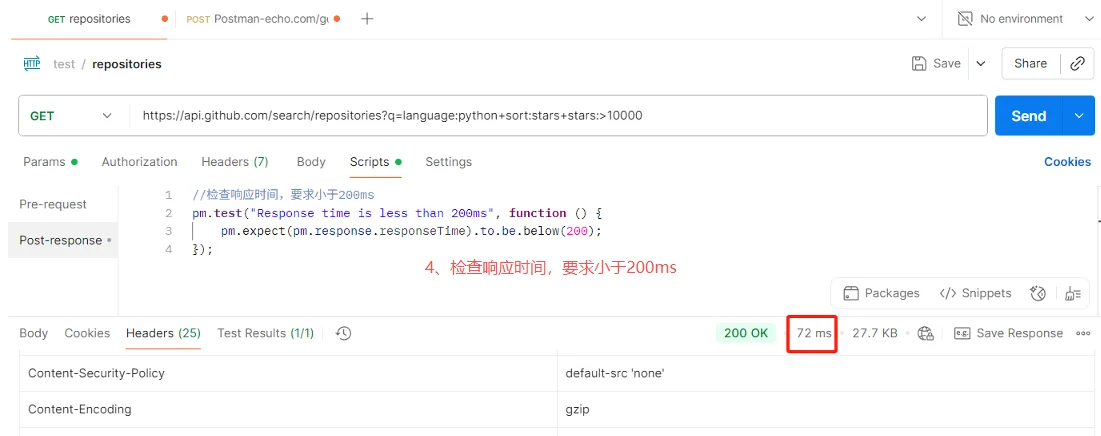Open the Test Results (1/1) tab
Screen dimensions: 1101x436
point(265,333)
